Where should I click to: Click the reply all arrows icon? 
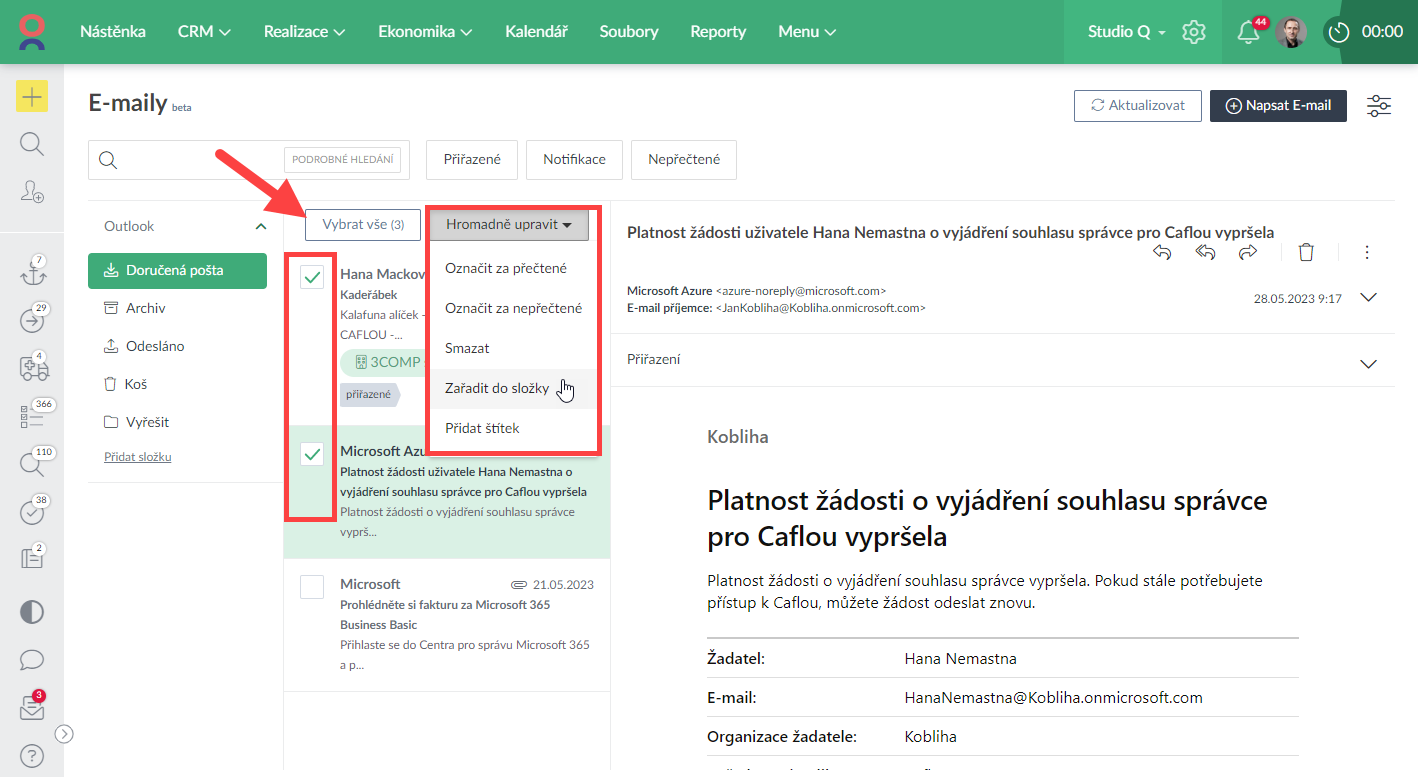pyautogui.click(x=1205, y=252)
